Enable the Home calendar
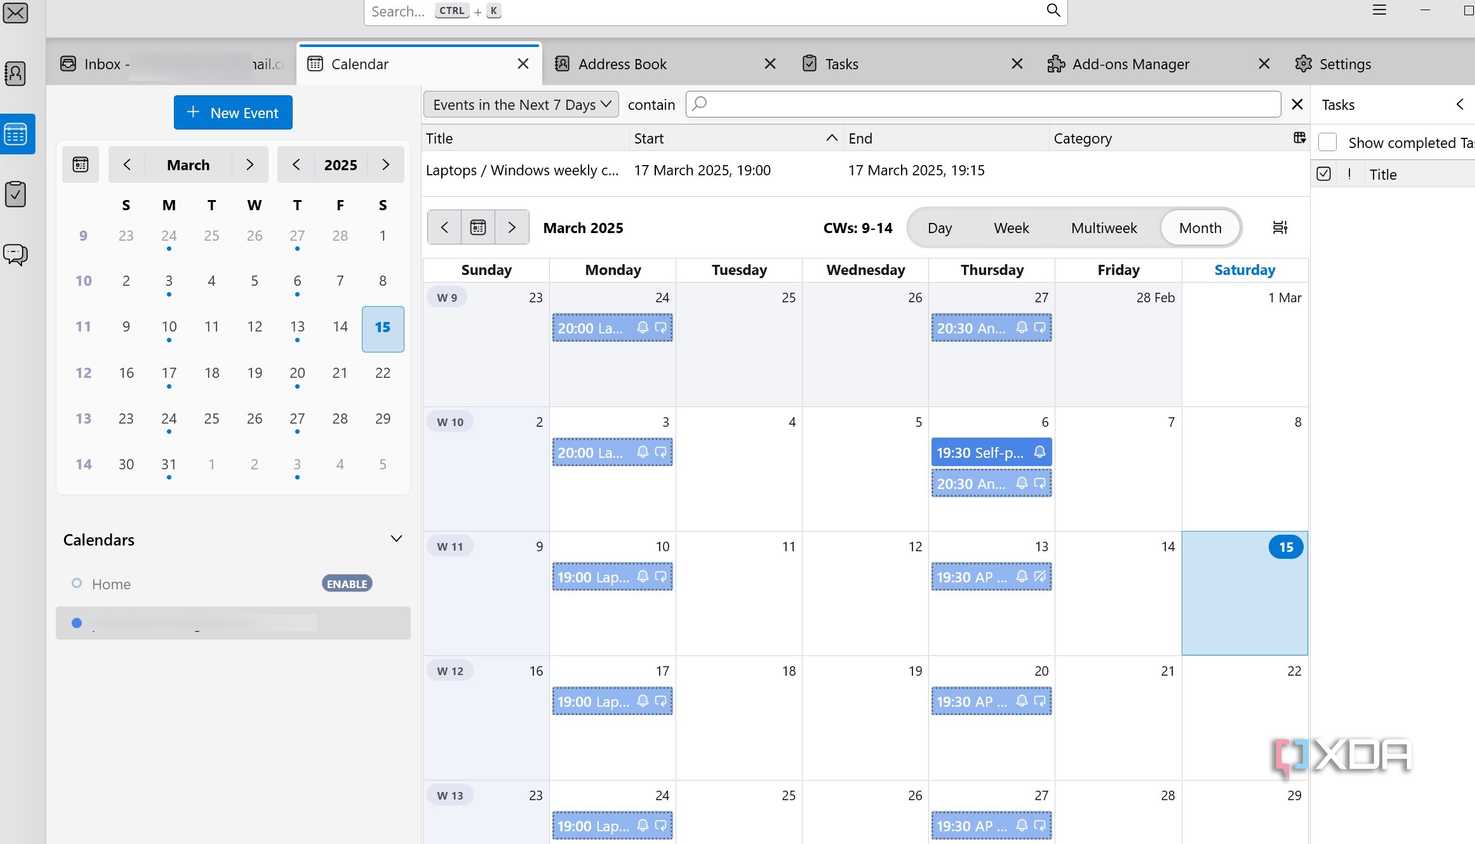This screenshot has width=1475, height=844. tap(347, 584)
